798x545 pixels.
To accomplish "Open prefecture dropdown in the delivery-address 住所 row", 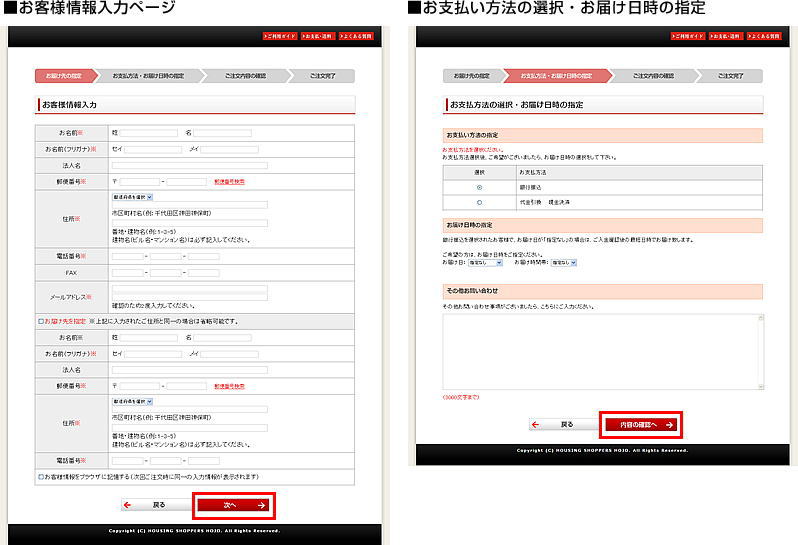I will (x=132, y=400).
